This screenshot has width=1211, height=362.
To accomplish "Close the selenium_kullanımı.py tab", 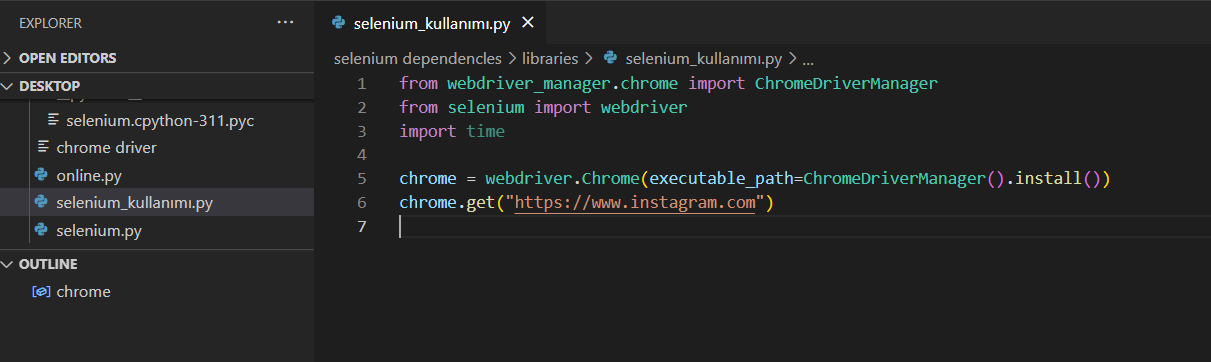I will pyautogui.click(x=528, y=22).
